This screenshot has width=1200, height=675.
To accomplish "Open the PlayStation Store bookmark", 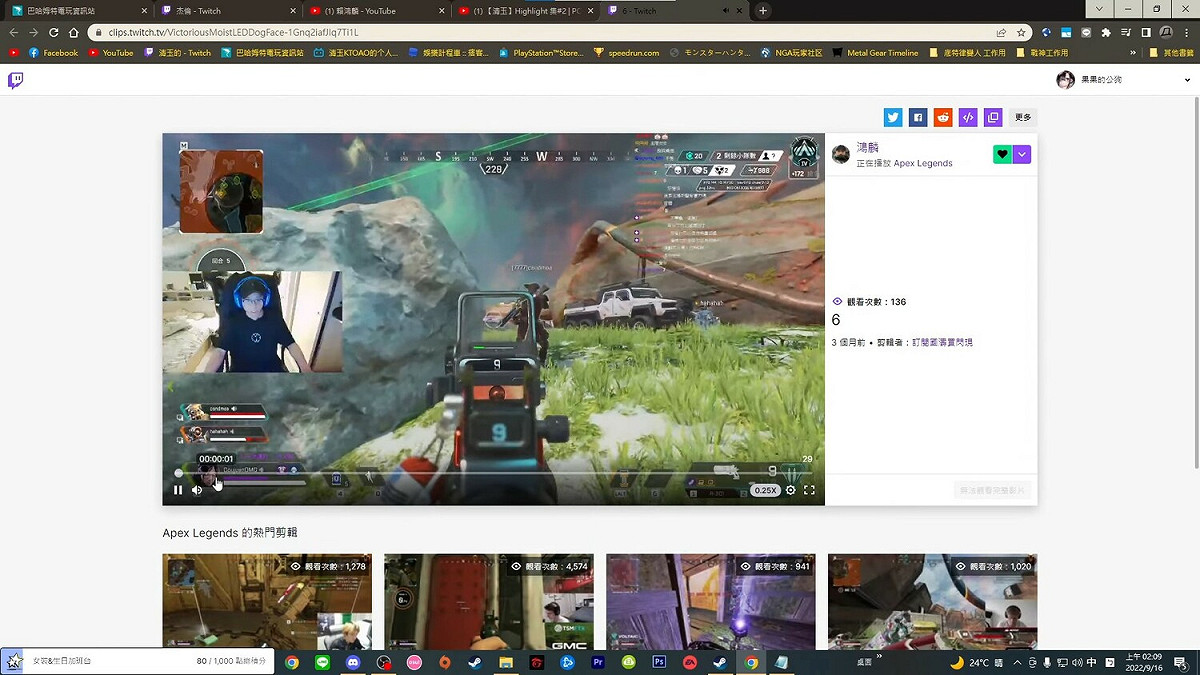I will pos(541,53).
